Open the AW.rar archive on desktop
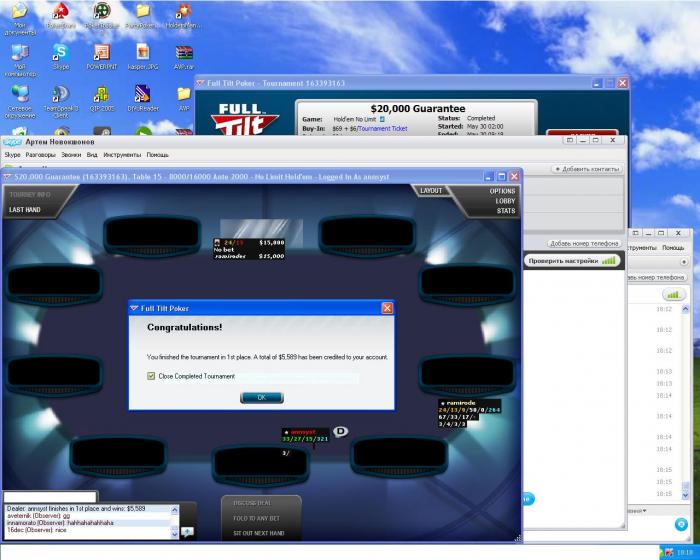Viewport: 700px width, 560px height. click(184, 56)
